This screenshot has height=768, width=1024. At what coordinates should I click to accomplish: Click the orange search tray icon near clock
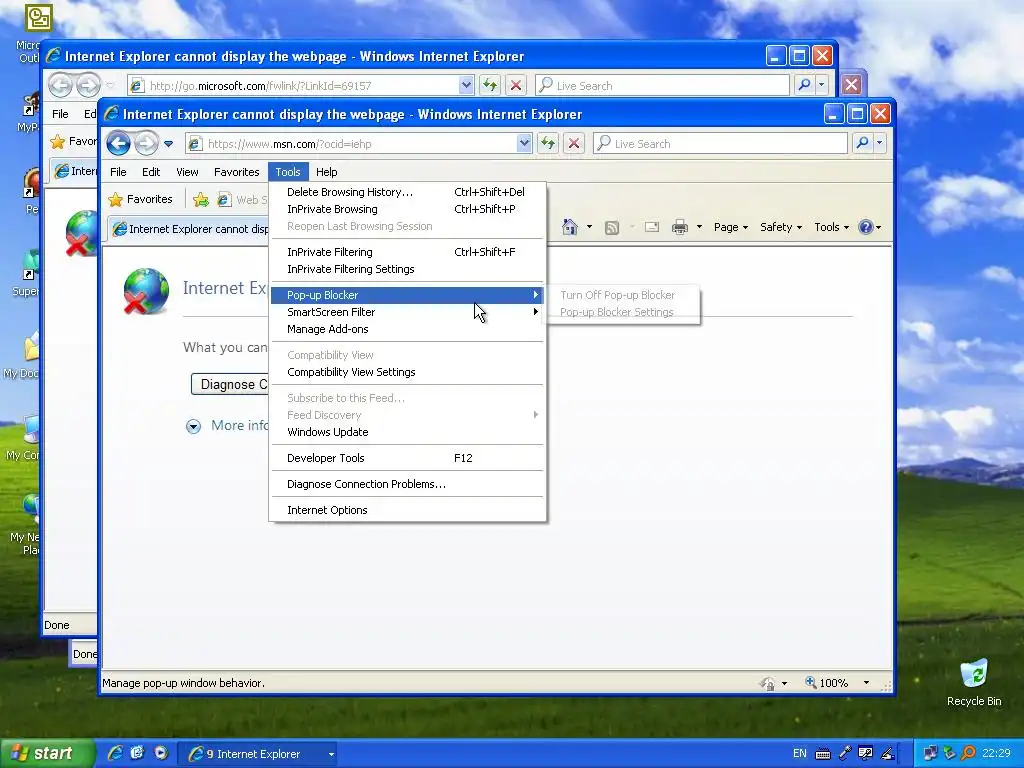[x=969, y=753]
